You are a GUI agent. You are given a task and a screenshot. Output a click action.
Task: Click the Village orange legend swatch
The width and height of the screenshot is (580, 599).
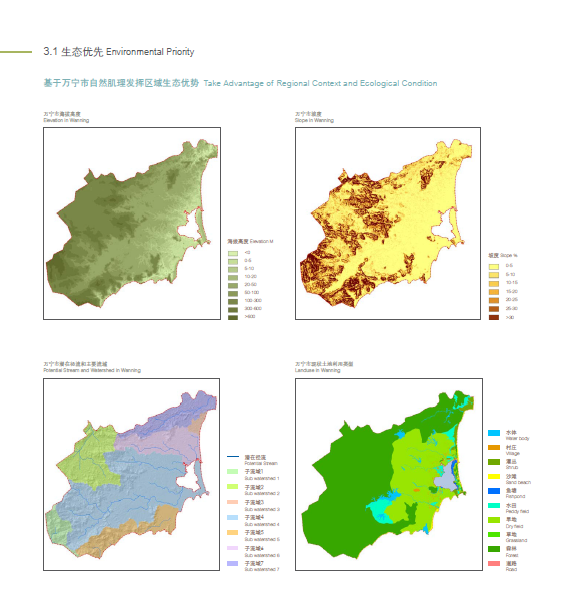pyautogui.click(x=494, y=447)
